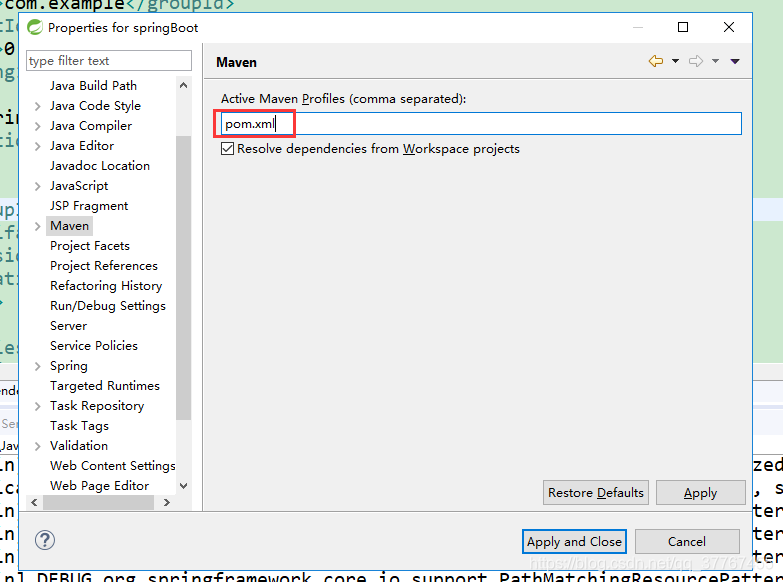The image size is (783, 582).
Task: Click the help question mark icon
Action: click(45, 540)
